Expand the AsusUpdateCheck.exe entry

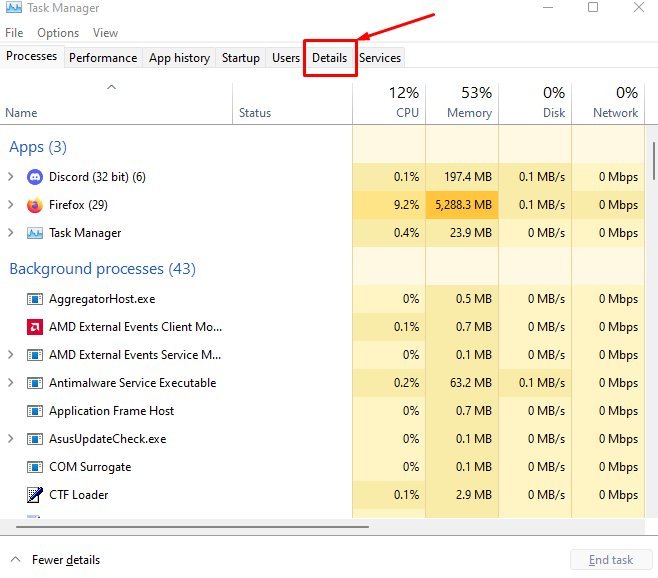click(x=10, y=439)
